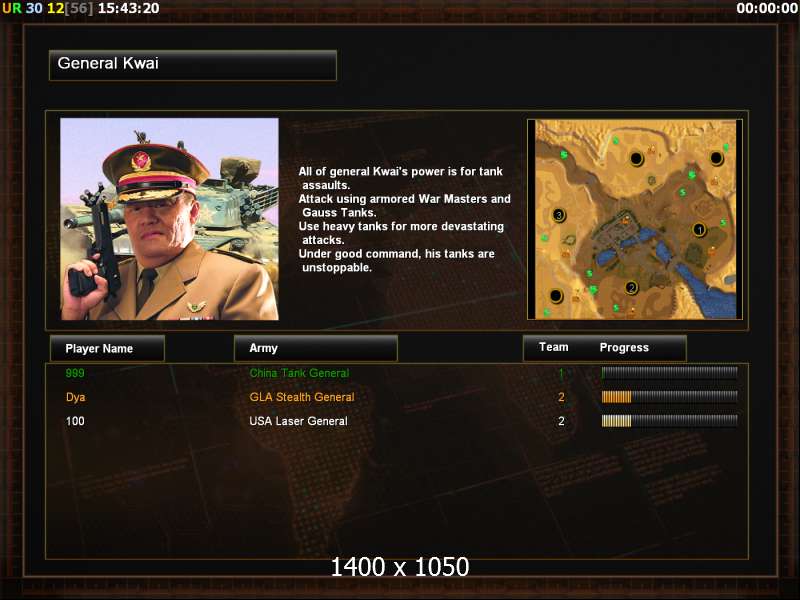Select player 999 in the player list
Screen dimensions: 800x600
pyautogui.click(x=75, y=373)
